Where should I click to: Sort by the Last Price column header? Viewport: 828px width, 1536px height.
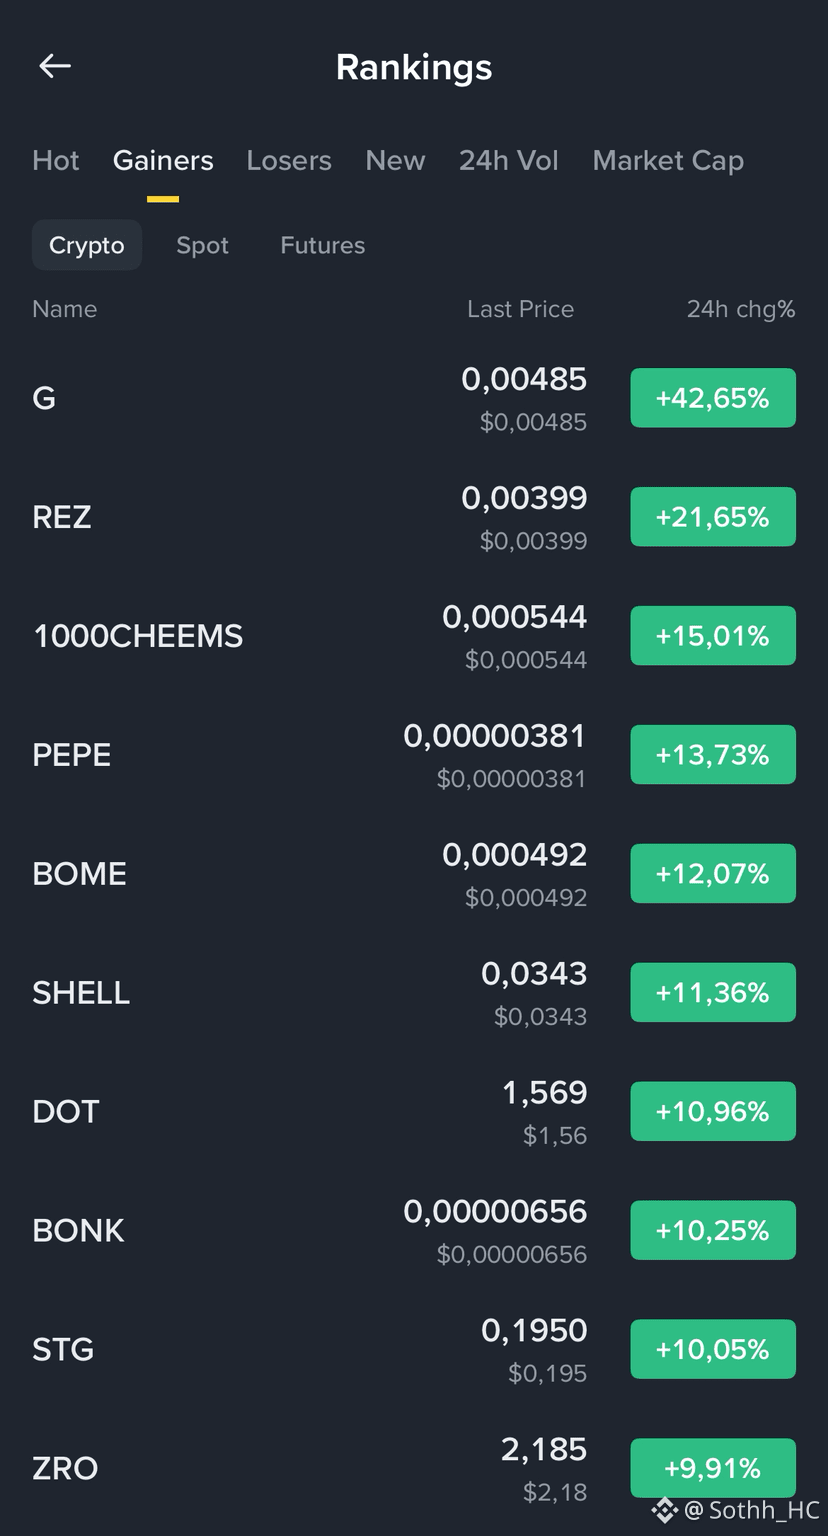(520, 309)
